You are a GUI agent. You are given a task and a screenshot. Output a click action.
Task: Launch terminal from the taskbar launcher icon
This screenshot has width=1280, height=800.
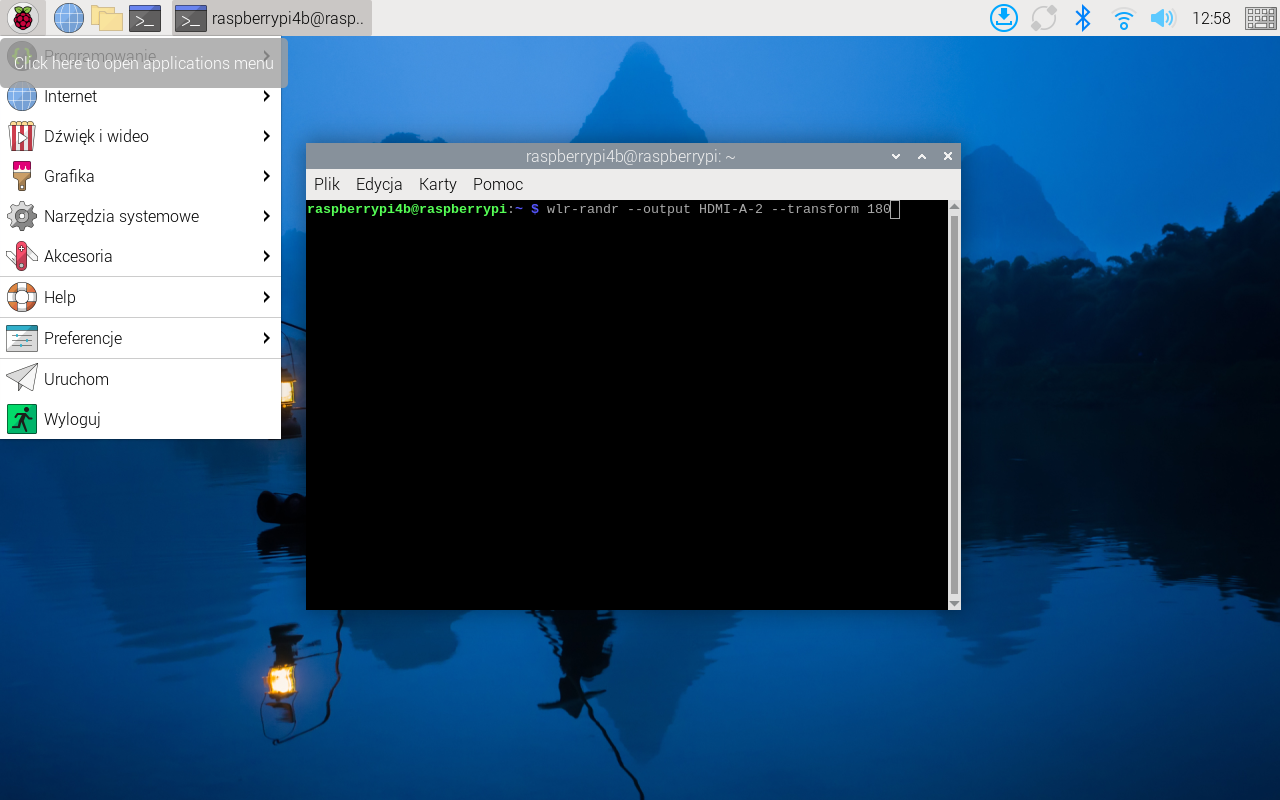[145, 18]
